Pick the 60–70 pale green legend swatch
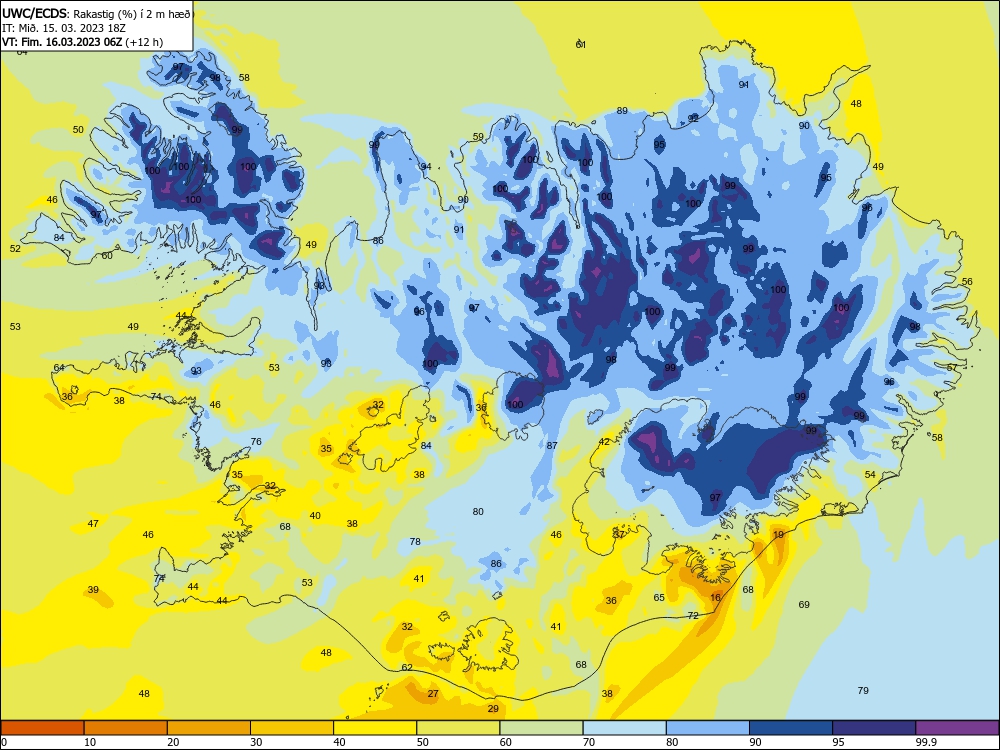 [x=541, y=728]
